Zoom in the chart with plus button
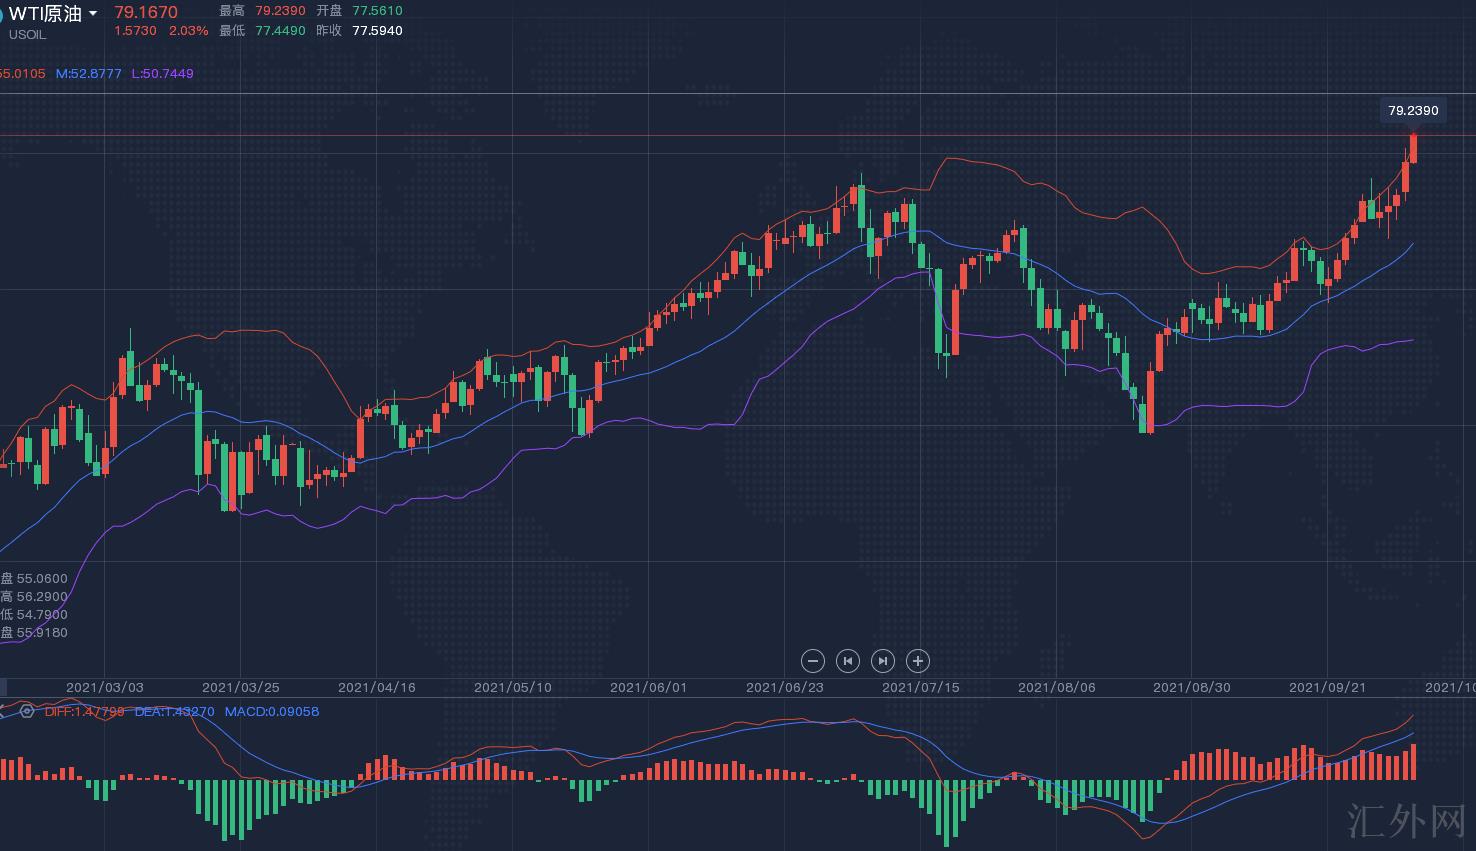This screenshot has width=1476, height=851. (x=918, y=661)
